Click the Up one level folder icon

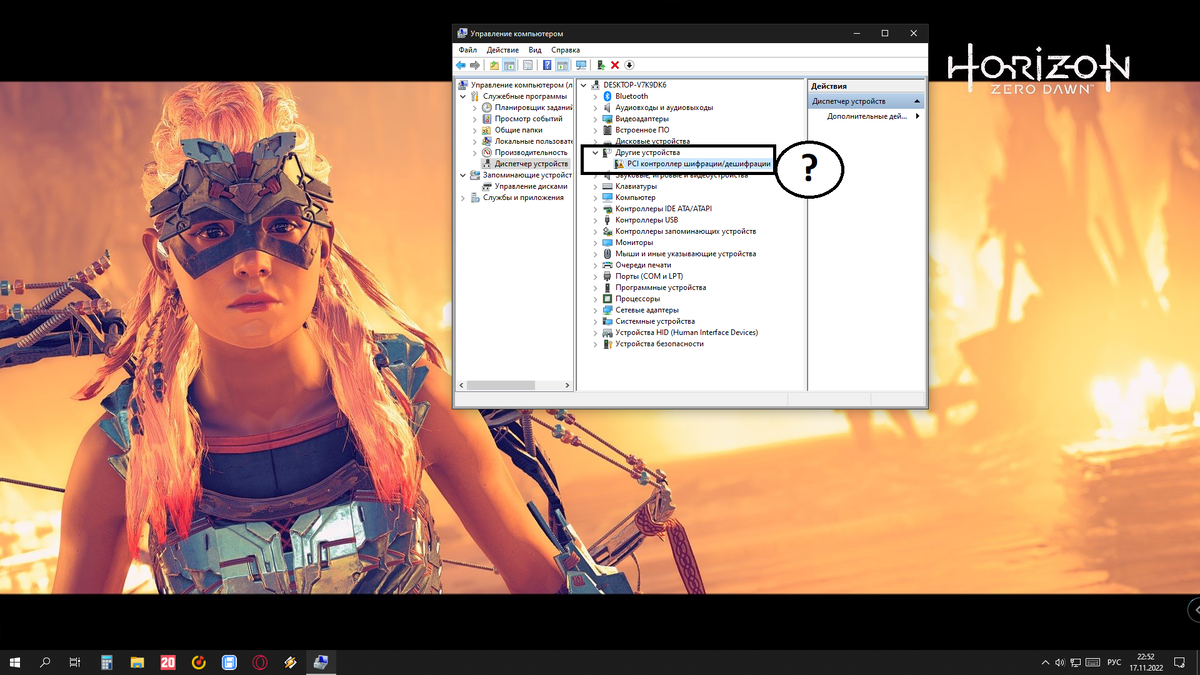(494, 65)
